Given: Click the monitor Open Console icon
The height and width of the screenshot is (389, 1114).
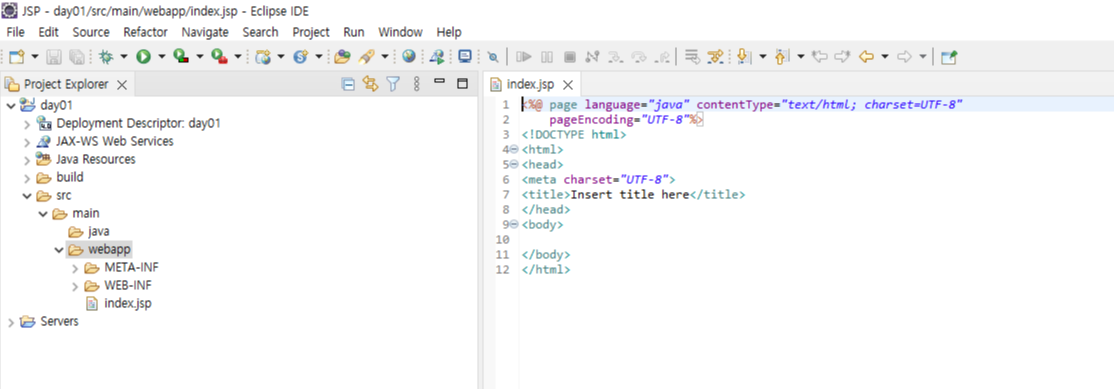Looking at the screenshot, I should pos(465,57).
